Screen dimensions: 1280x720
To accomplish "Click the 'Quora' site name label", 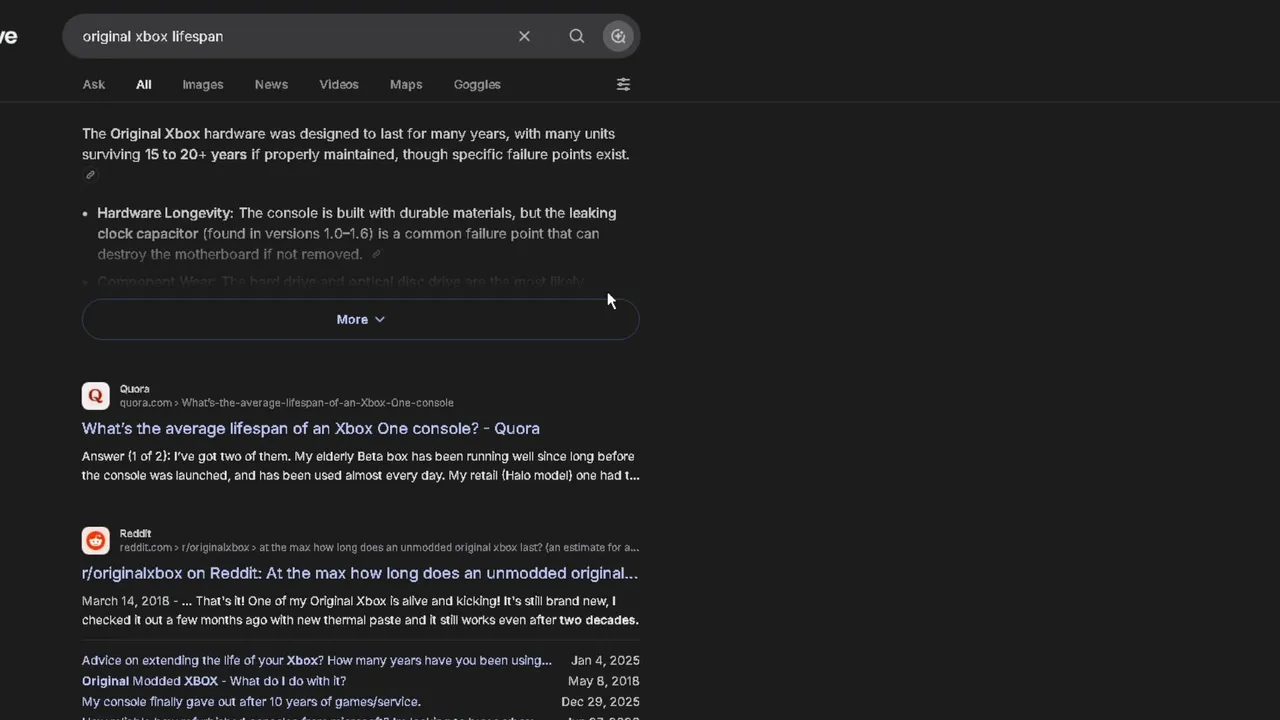I will click(135, 389).
